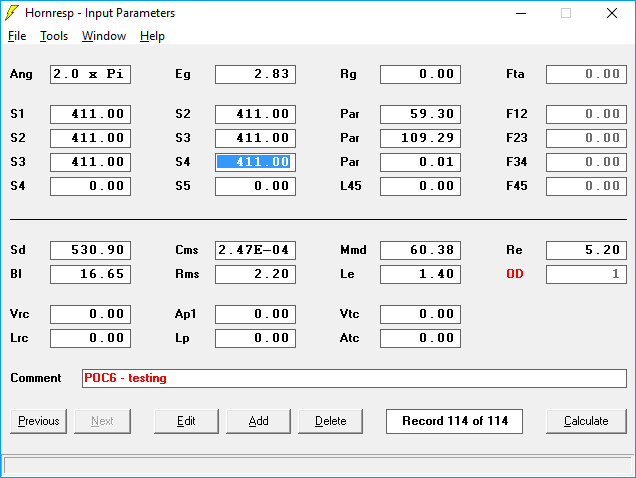Click the F12 input field

tap(586, 114)
